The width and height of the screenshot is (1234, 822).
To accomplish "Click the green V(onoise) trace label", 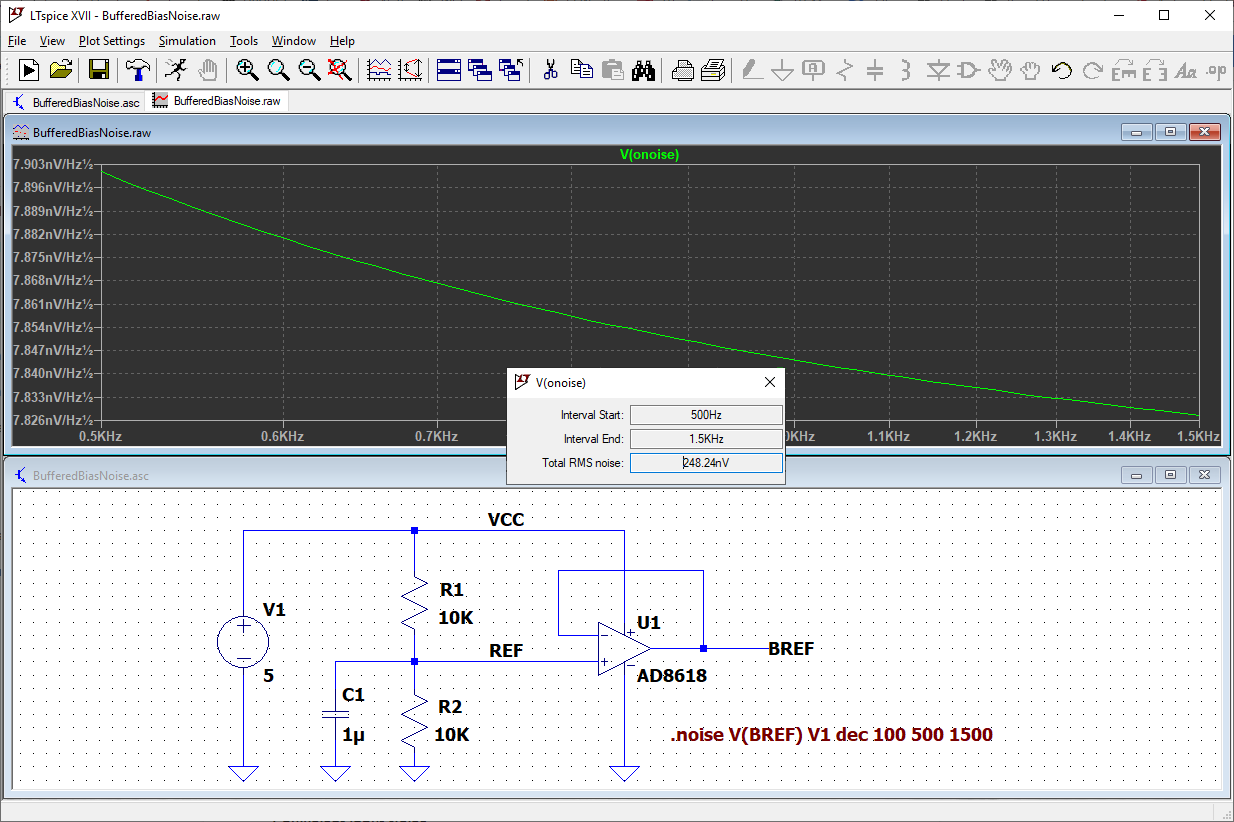I will coord(649,155).
